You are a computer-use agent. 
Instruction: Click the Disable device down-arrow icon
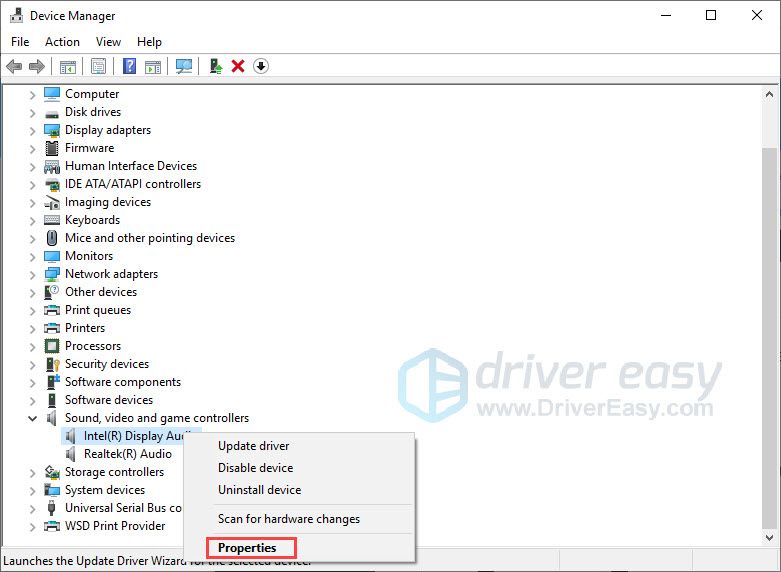[x=261, y=66]
